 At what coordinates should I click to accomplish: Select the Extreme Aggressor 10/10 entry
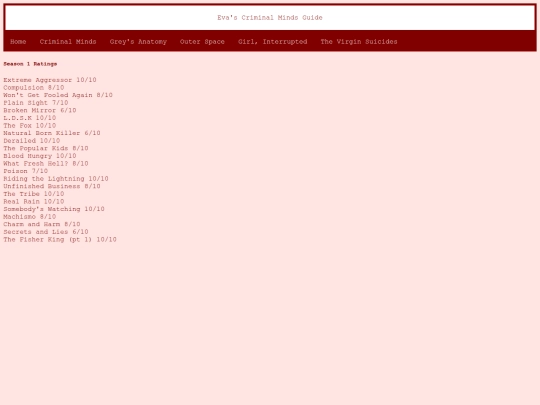pyautogui.click(x=50, y=80)
